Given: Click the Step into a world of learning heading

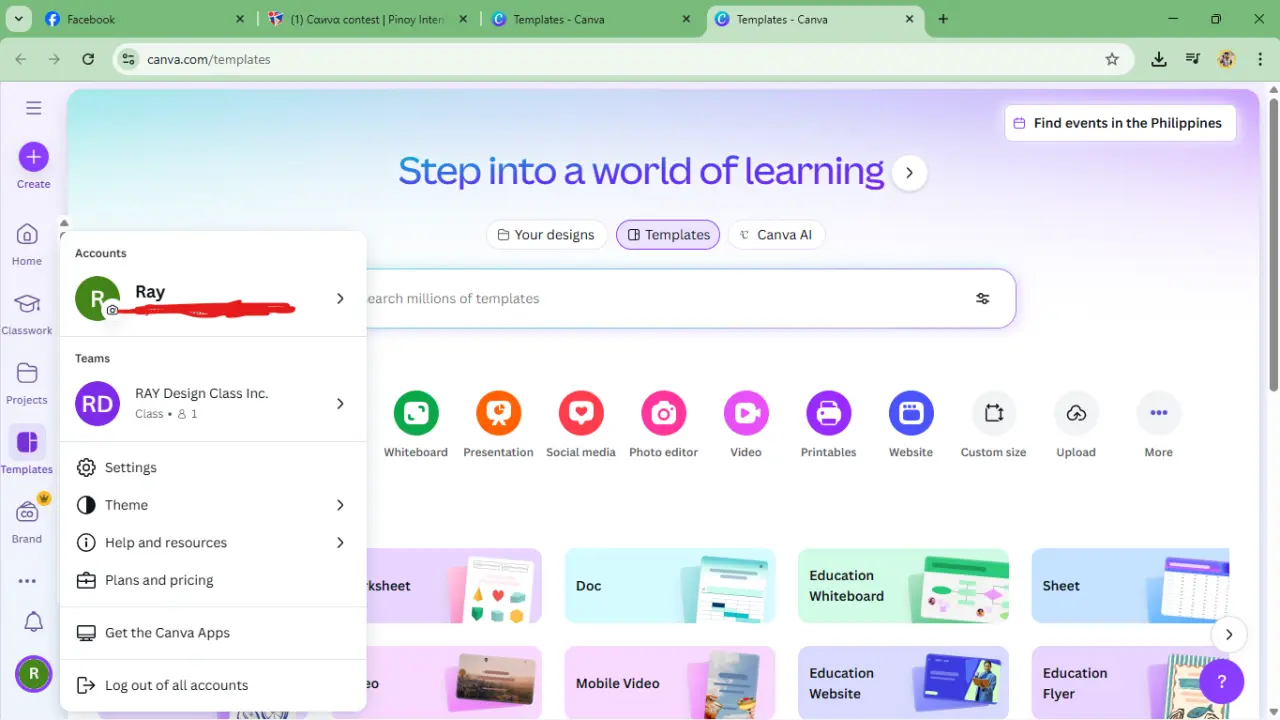Looking at the screenshot, I should (641, 171).
